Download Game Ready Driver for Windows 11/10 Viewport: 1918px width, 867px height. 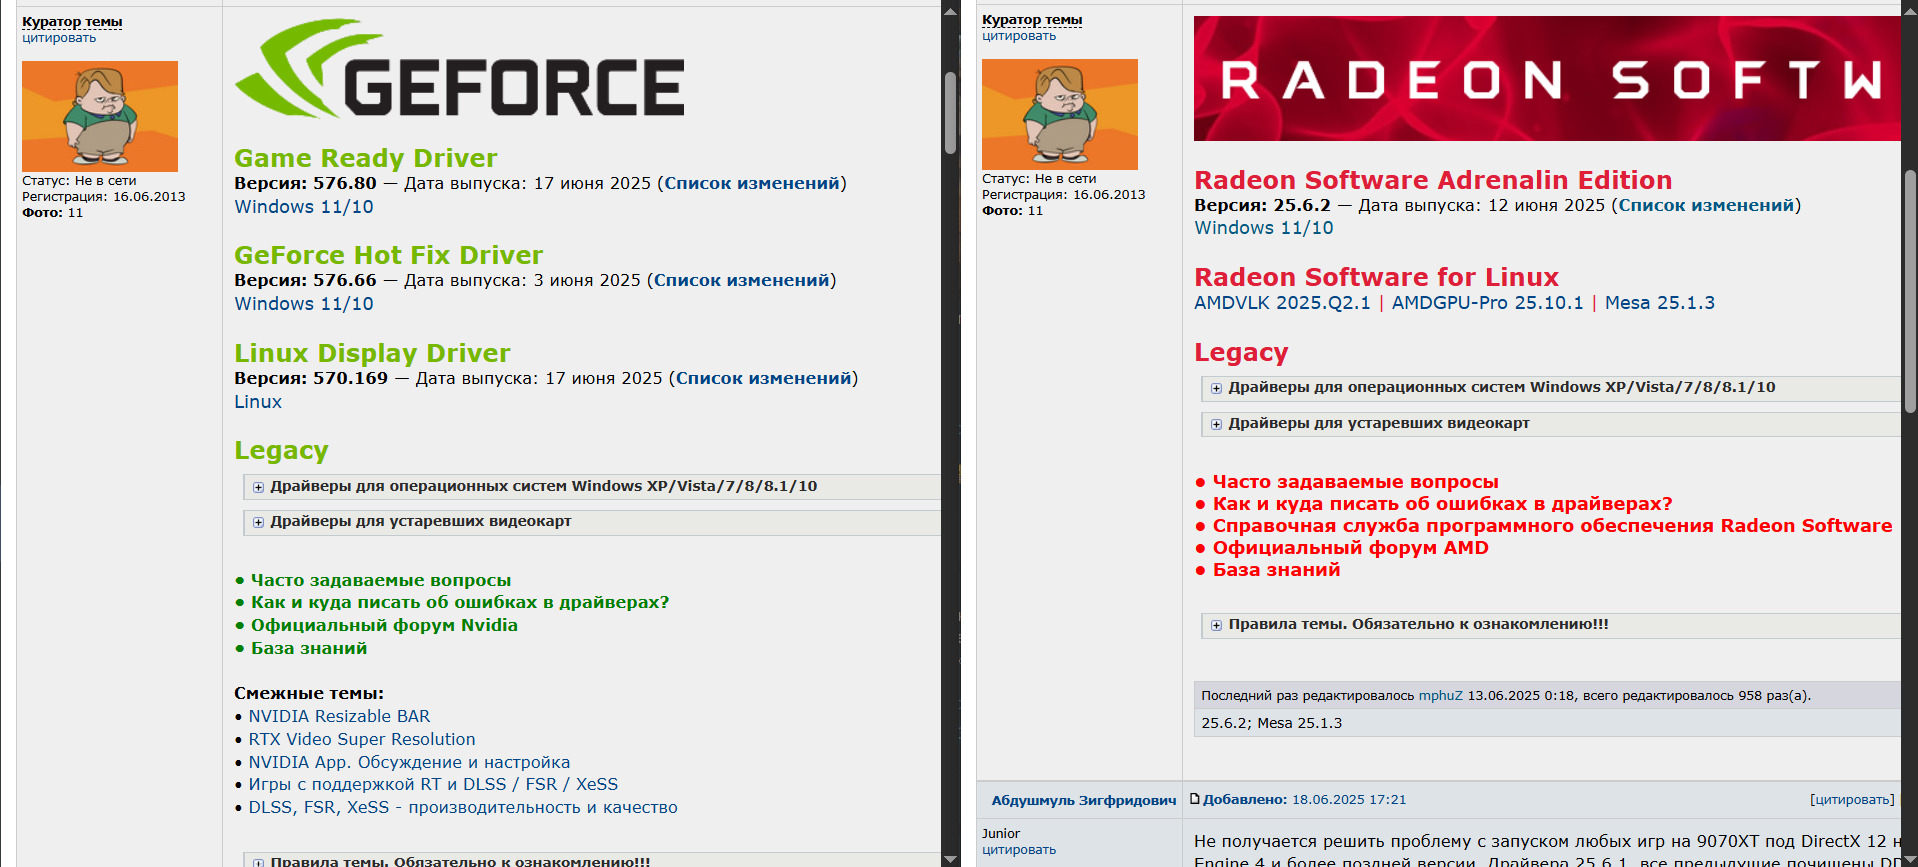pos(304,207)
